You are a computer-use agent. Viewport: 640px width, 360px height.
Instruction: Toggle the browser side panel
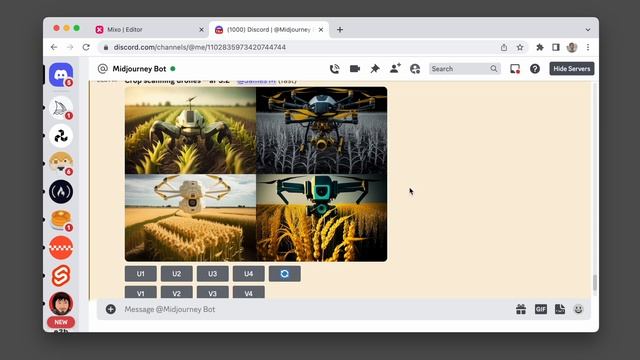click(x=556, y=47)
